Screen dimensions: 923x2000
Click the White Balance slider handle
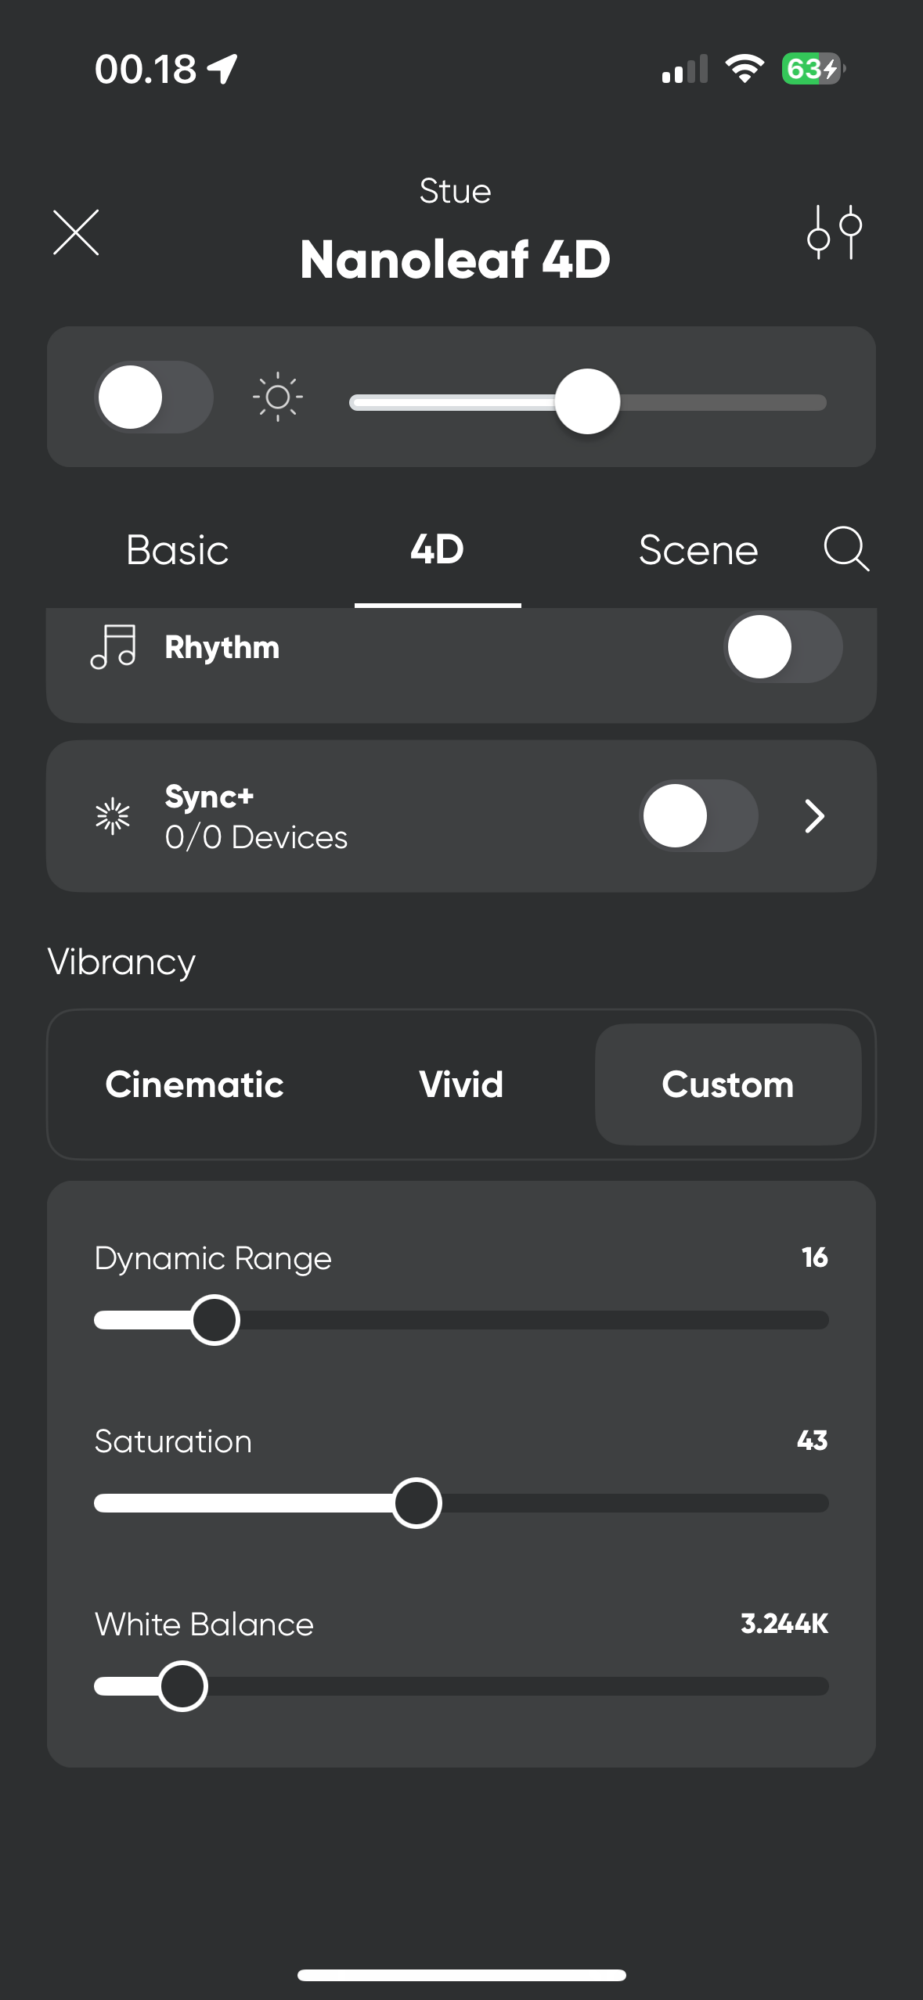(183, 1686)
